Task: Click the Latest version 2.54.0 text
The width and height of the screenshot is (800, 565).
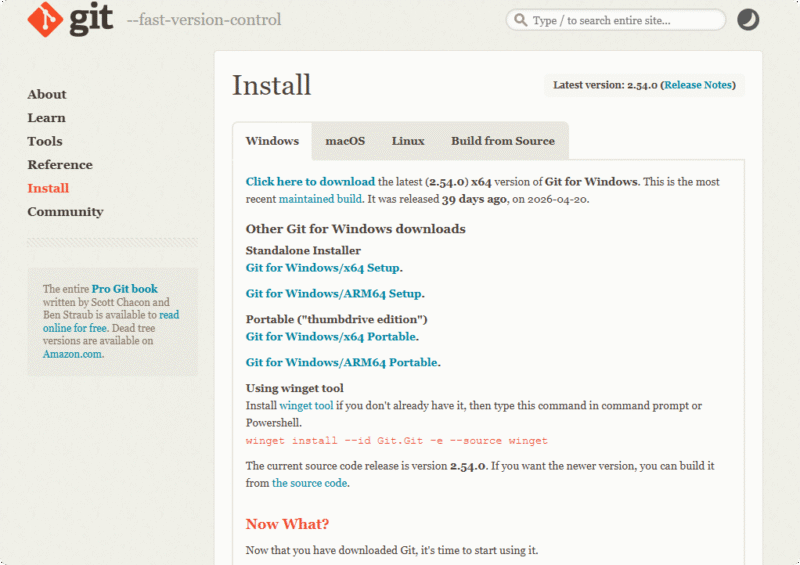Action: coord(605,85)
